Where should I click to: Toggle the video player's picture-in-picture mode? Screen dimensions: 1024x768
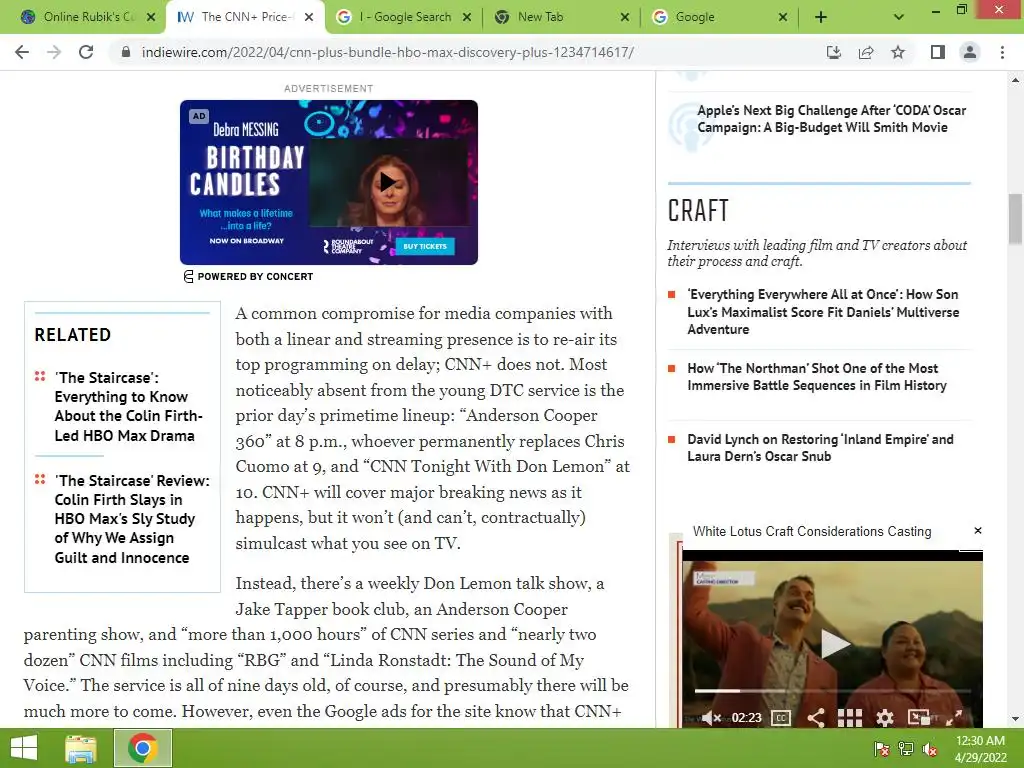click(x=919, y=718)
